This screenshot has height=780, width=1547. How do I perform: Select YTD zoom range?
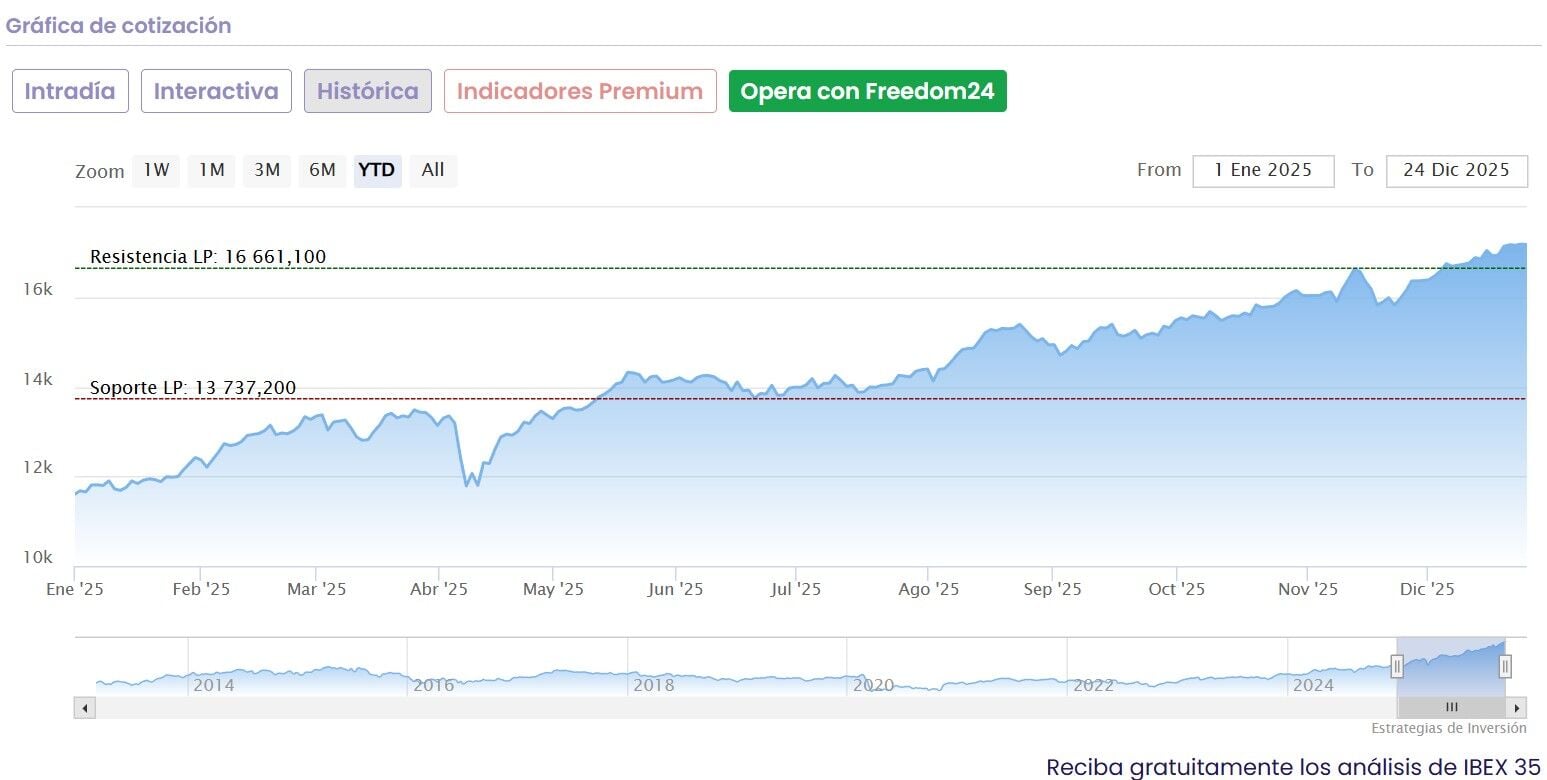(377, 170)
